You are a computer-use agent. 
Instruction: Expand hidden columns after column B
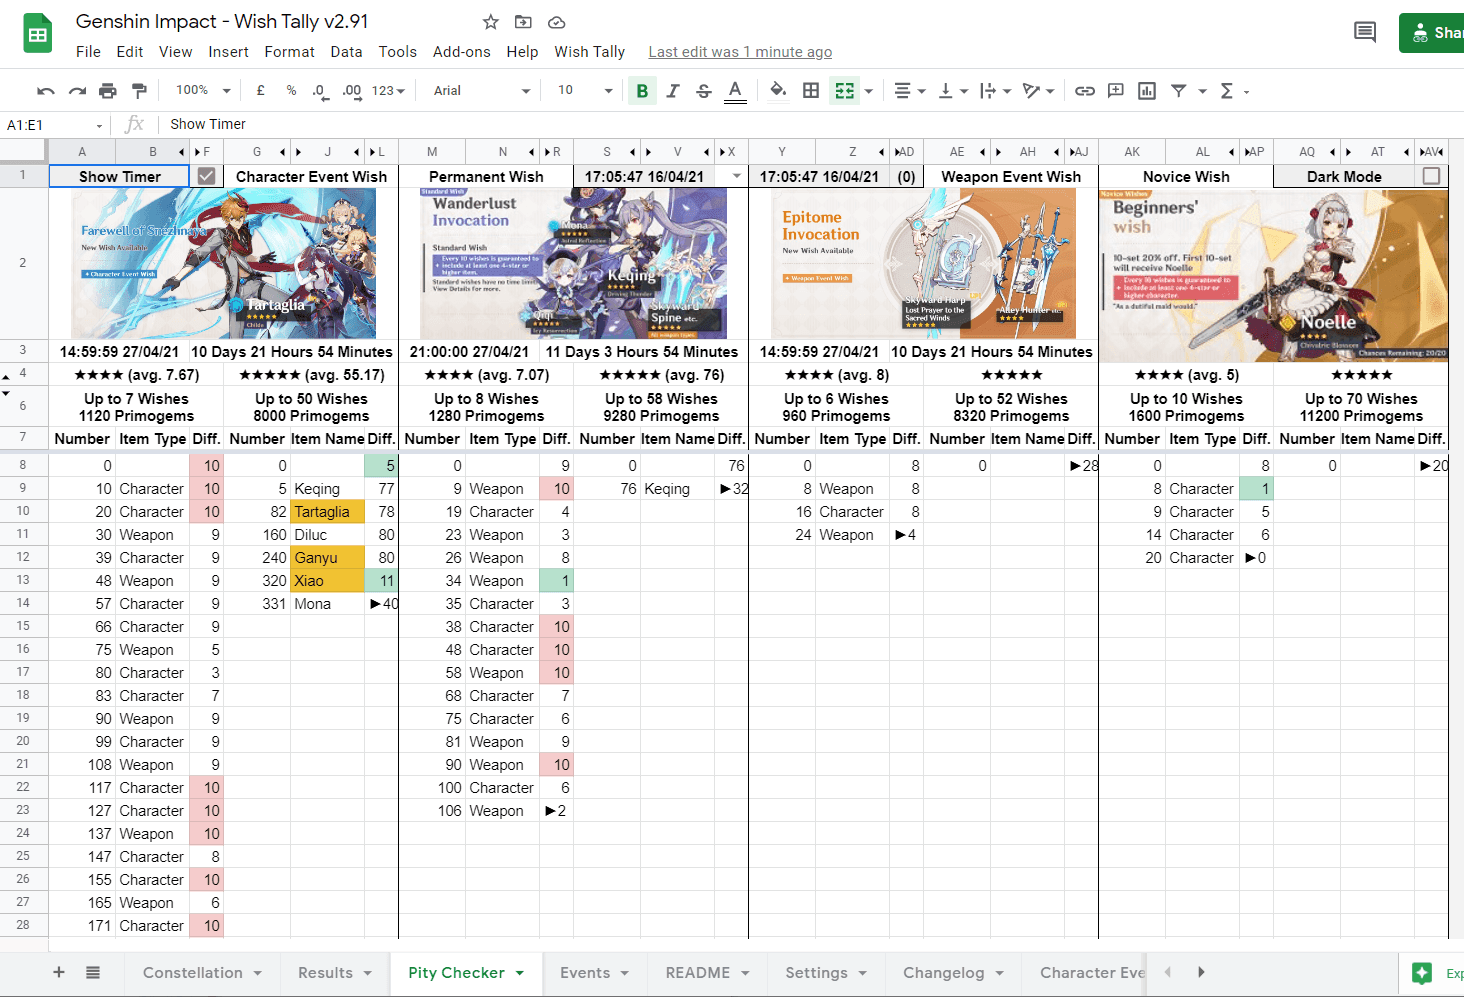point(181,152)
